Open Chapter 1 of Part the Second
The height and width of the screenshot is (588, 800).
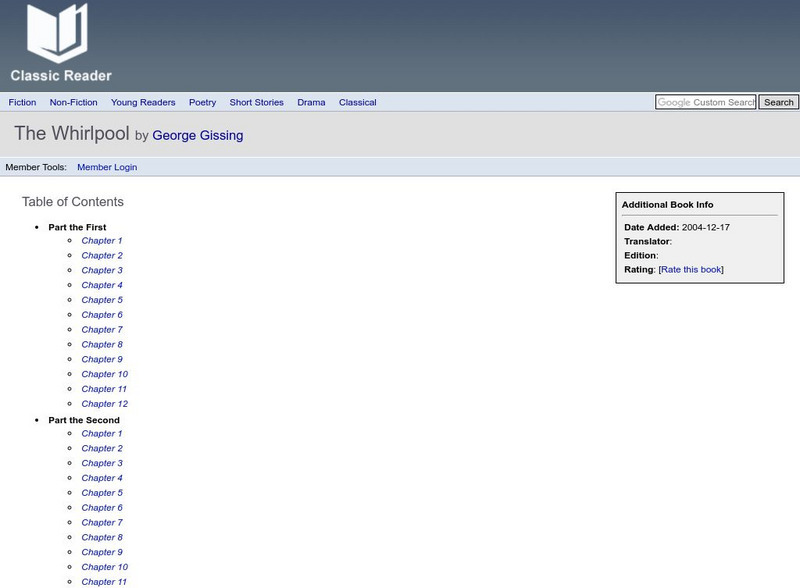point(102,434)
